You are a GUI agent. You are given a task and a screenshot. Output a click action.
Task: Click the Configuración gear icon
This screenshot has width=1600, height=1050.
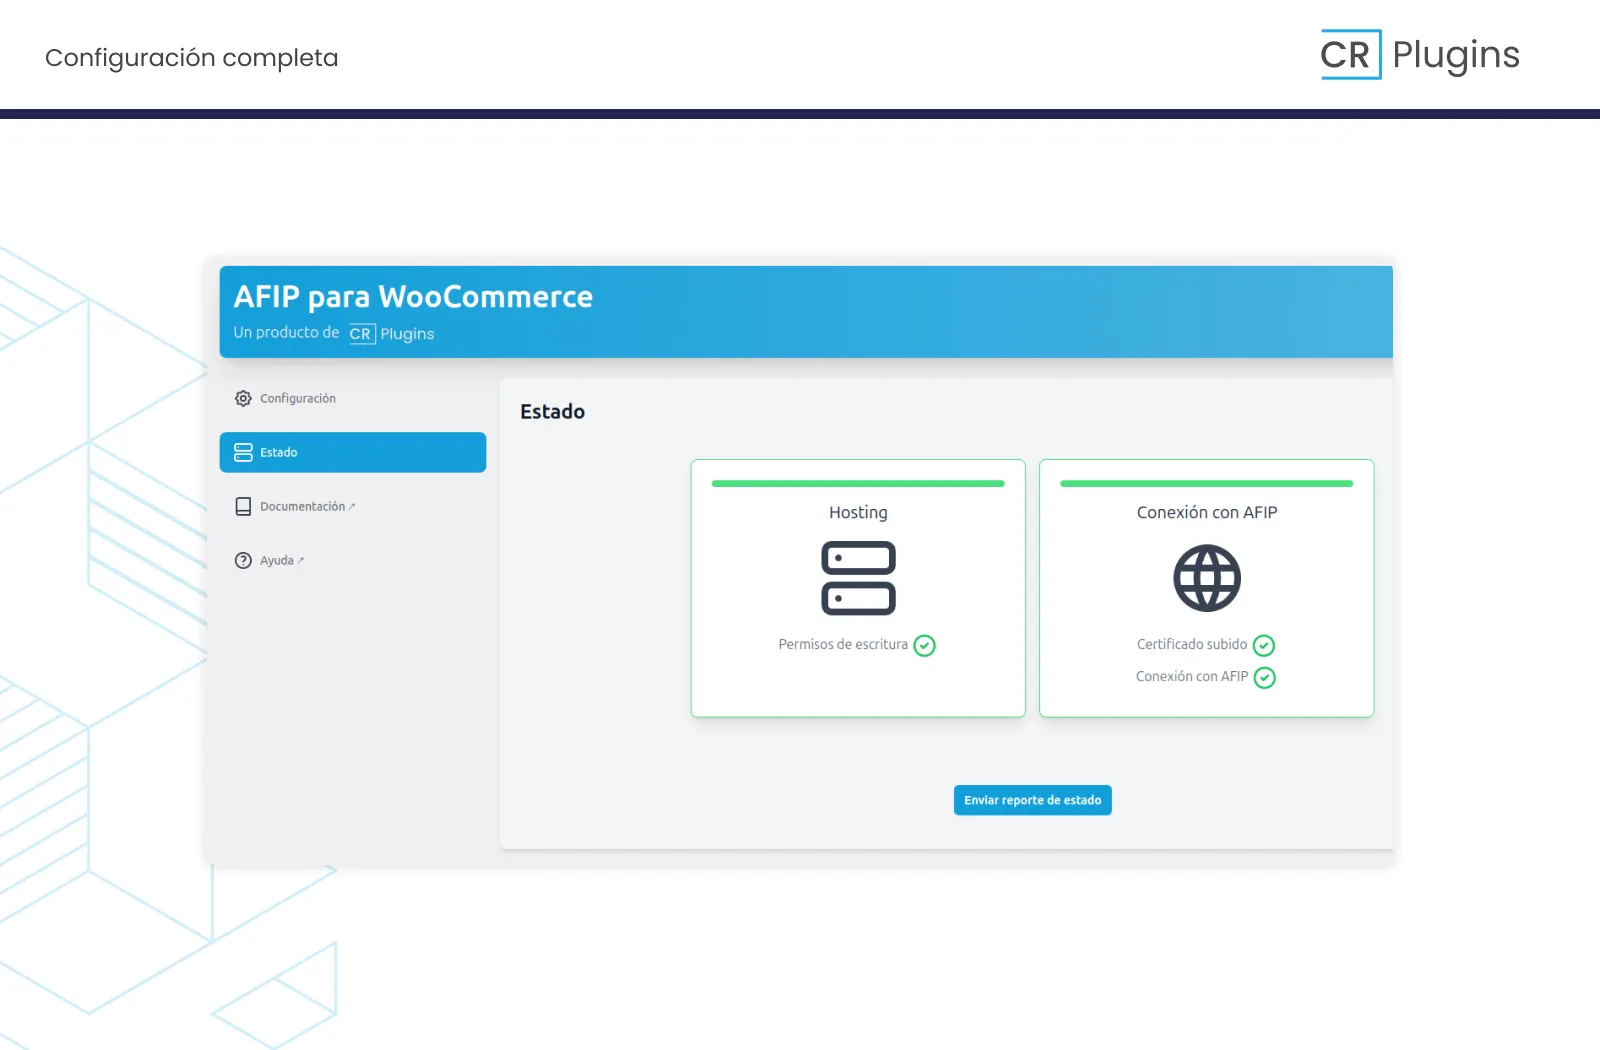pyautogui.click(x=243, y=398)
